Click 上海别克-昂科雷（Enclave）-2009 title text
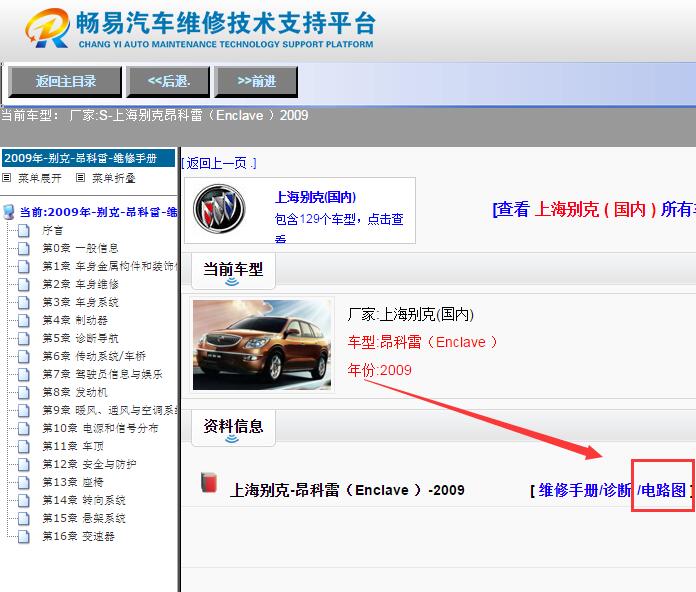Screen dimensions: 696x592 (x=347, y=490)
